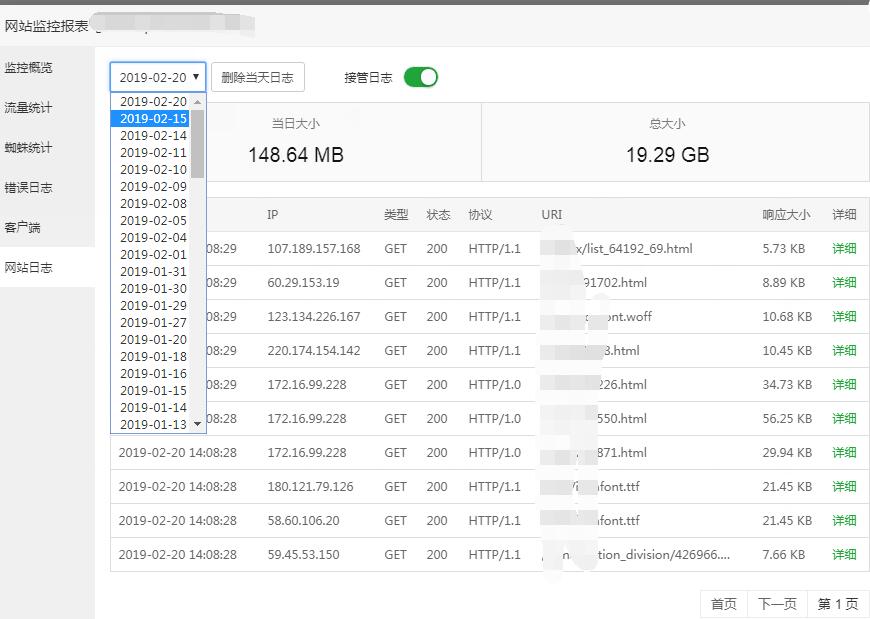Click the 状态 column header
This screenshot has width=870, height=619.
tap(438, 215)
